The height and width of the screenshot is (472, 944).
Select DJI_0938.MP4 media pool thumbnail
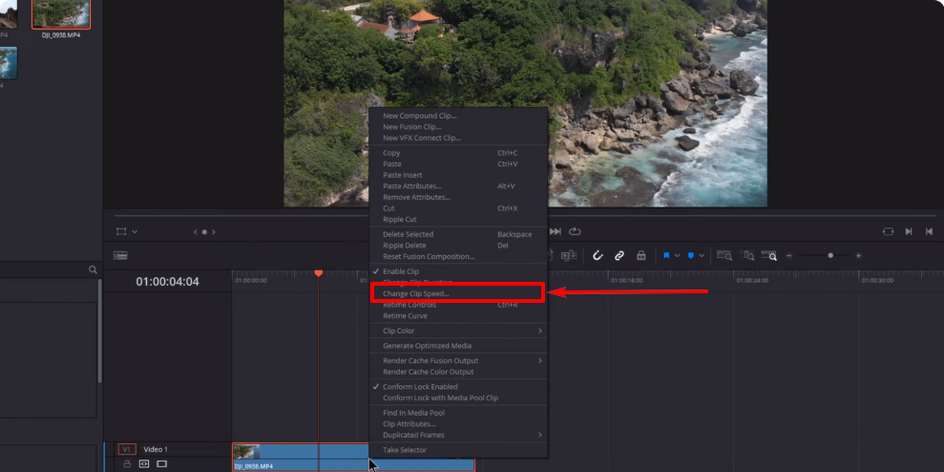coord(61,14)
